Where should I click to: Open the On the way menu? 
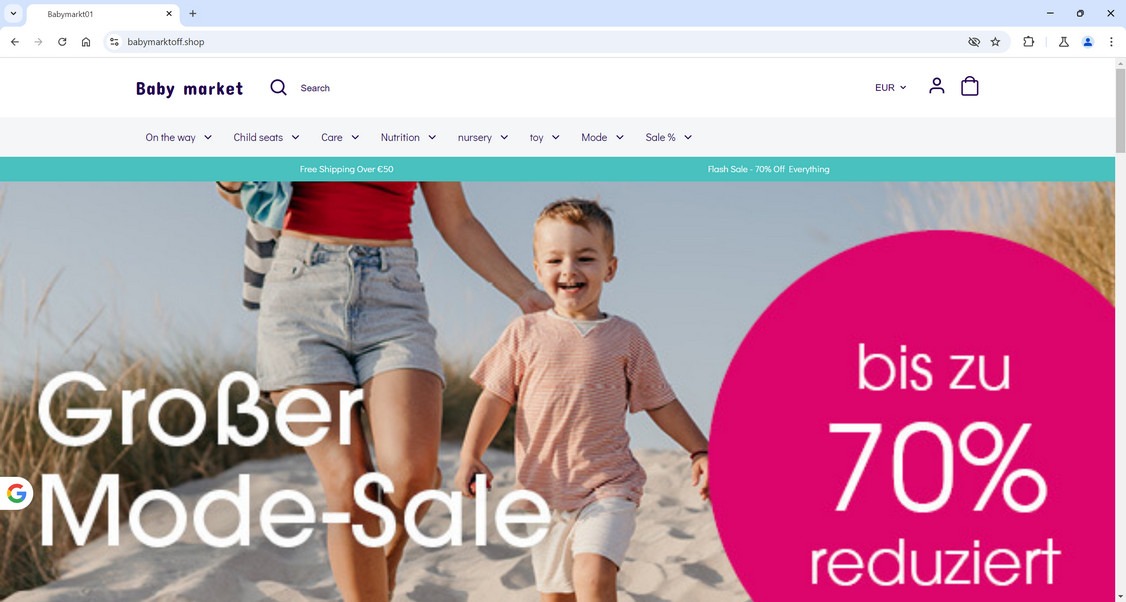click(178, 137)
